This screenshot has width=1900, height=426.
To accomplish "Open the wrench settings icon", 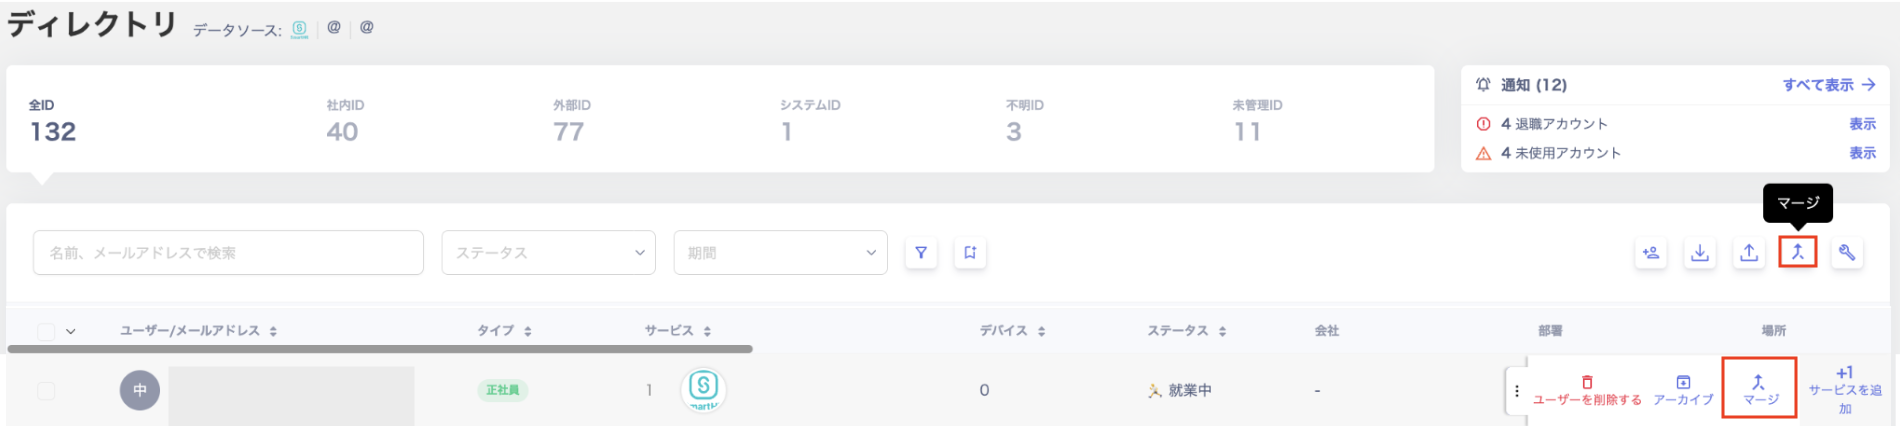I will click(x=1847, y=253).
